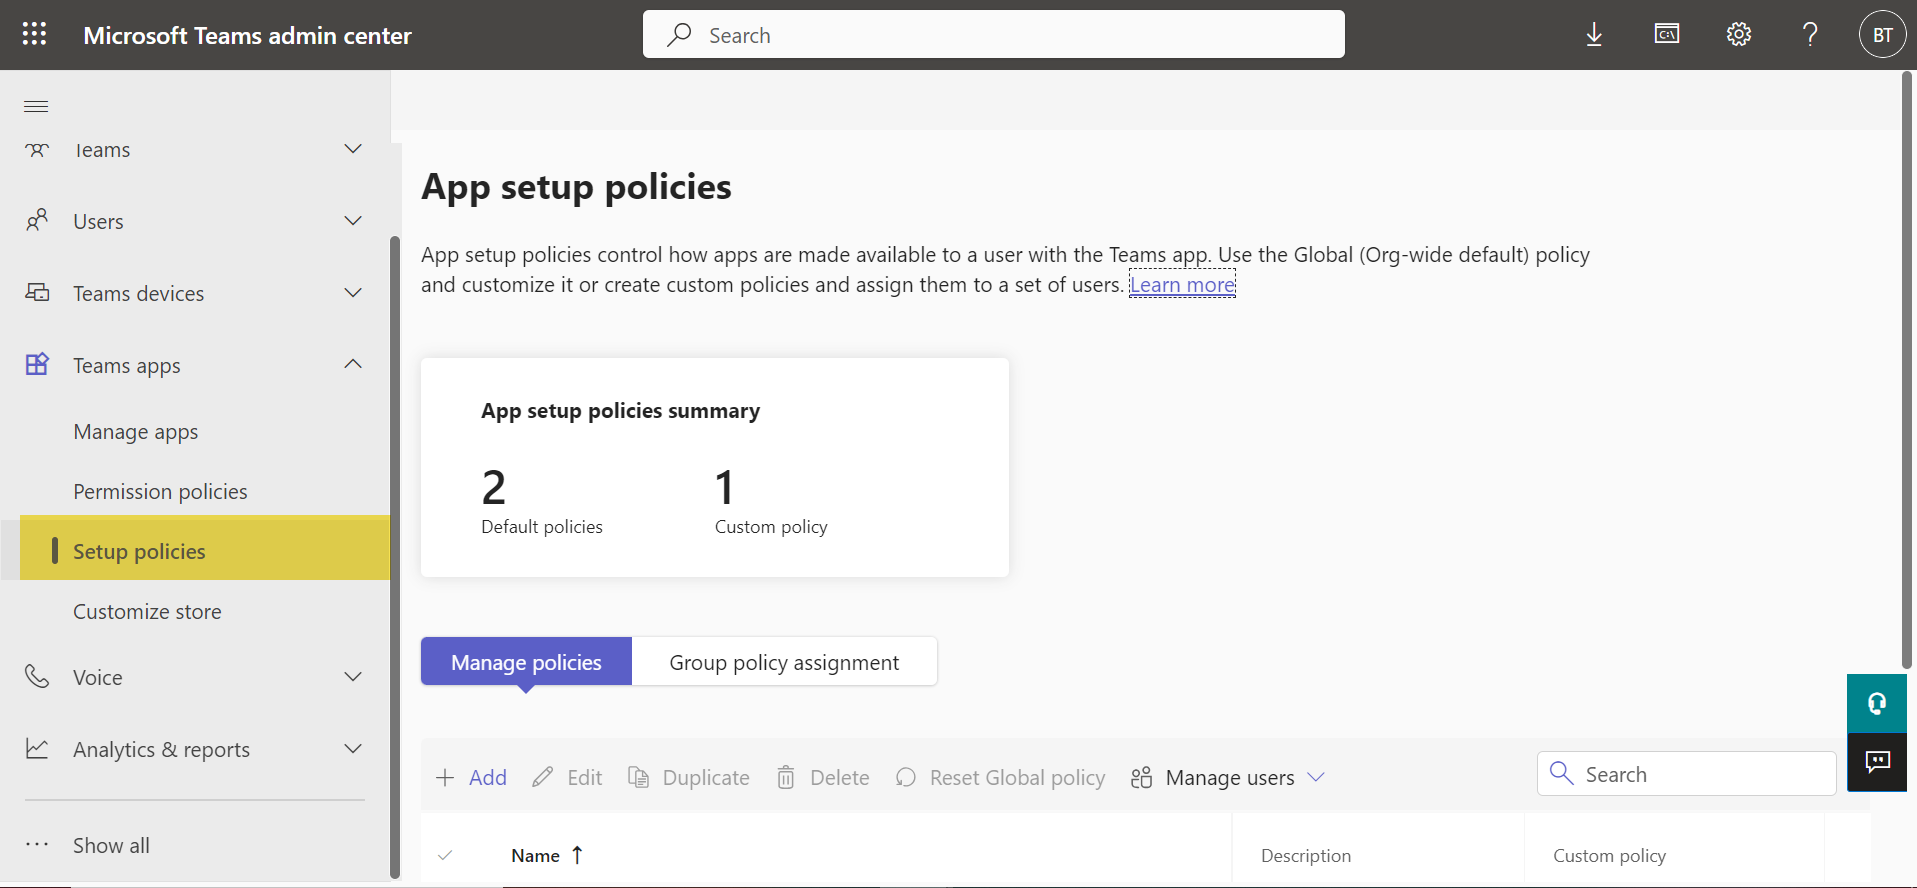1917x888 pixels.
Task: Click the Description column header
Action: 1305,856
